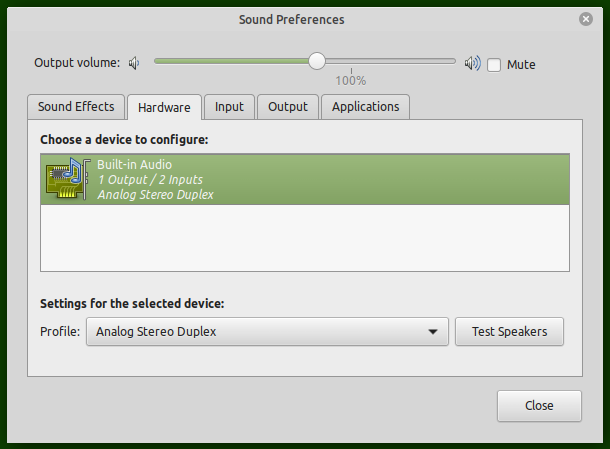Click the high volume speaker icon
The width and height of the screenshot is (610, 449).
(x=472, y=63)
